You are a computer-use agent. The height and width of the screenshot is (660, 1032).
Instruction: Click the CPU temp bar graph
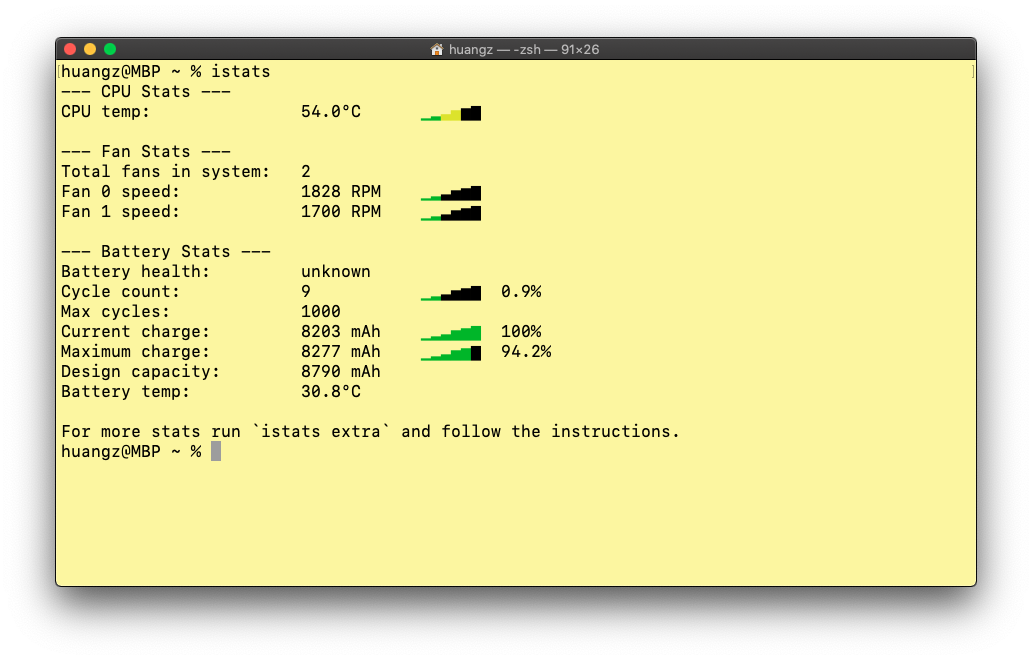451,113
